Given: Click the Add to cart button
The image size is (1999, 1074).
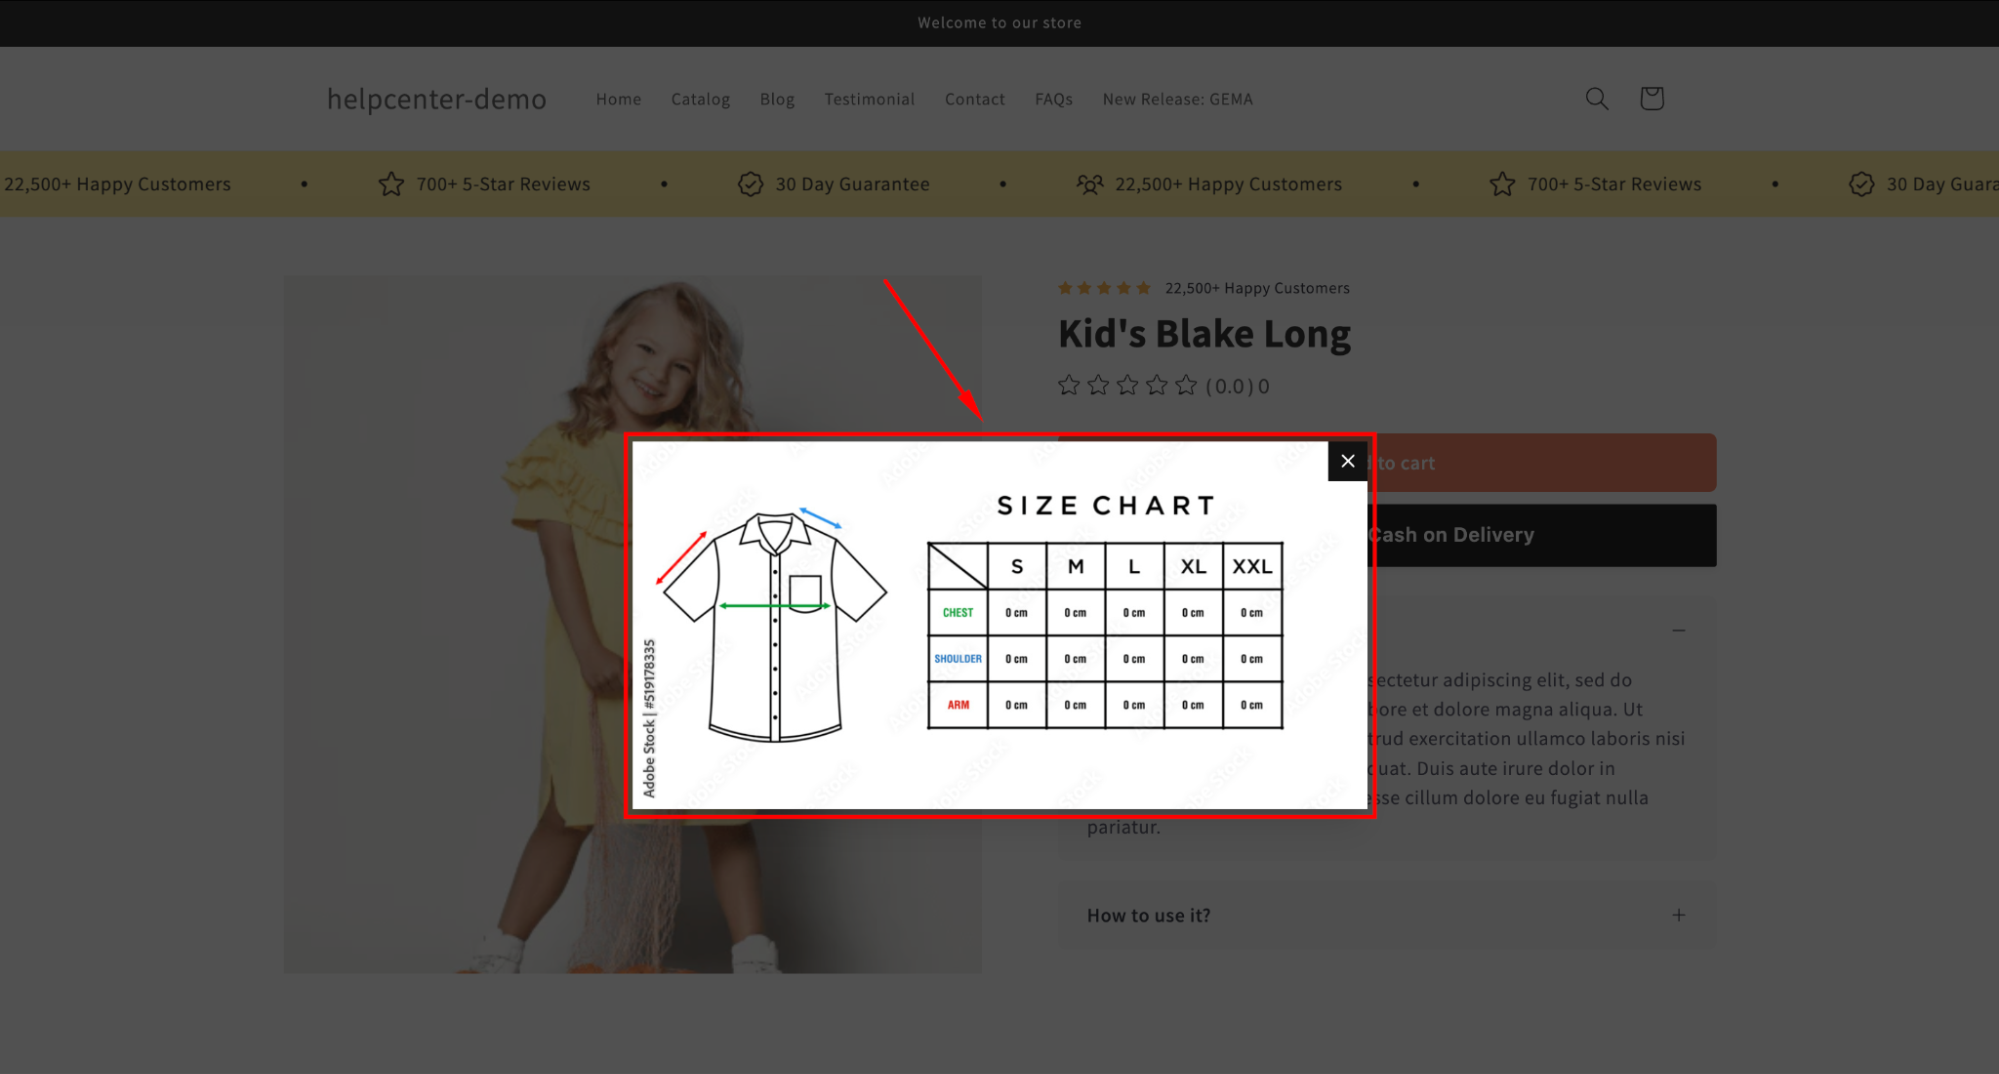Looking at the screenshot, I should pyautogui.click(x=1541, y=463).
